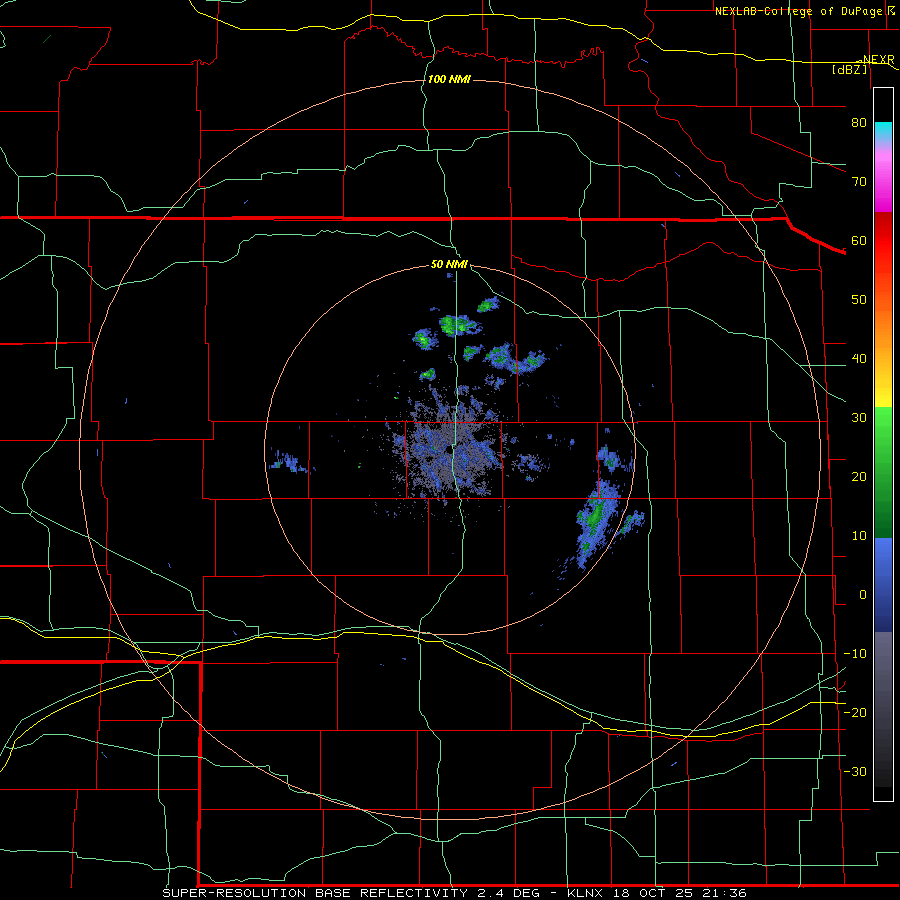
Task: Click the 0 value on the dBZ scale
Action: [863, 595]
